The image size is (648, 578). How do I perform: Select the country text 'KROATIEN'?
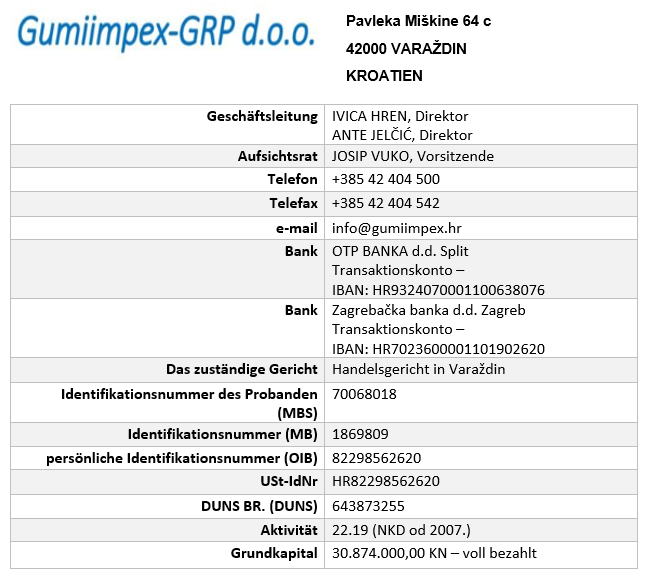pos(384,76)
